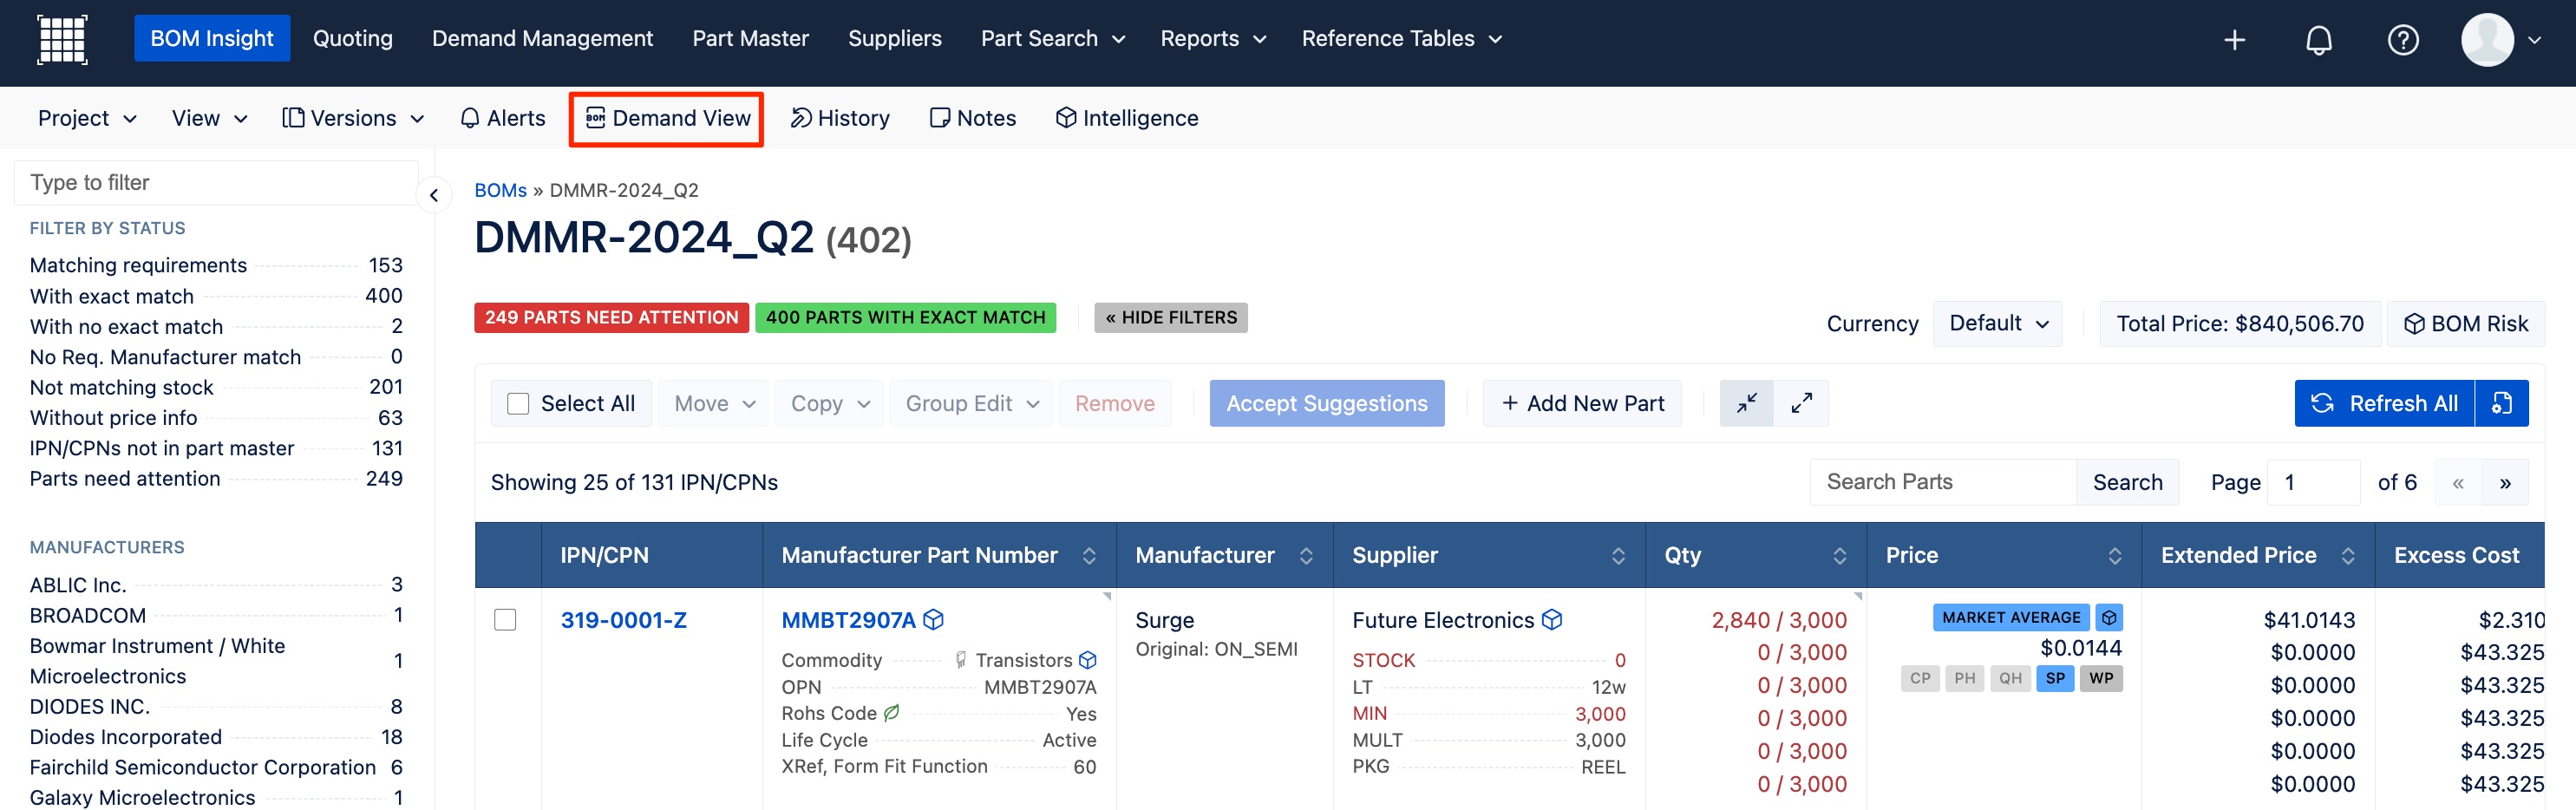This screenshot has width=2576, height=810.
Task: Click the BOMs breadcrumb link
Action: coord(500,190)
